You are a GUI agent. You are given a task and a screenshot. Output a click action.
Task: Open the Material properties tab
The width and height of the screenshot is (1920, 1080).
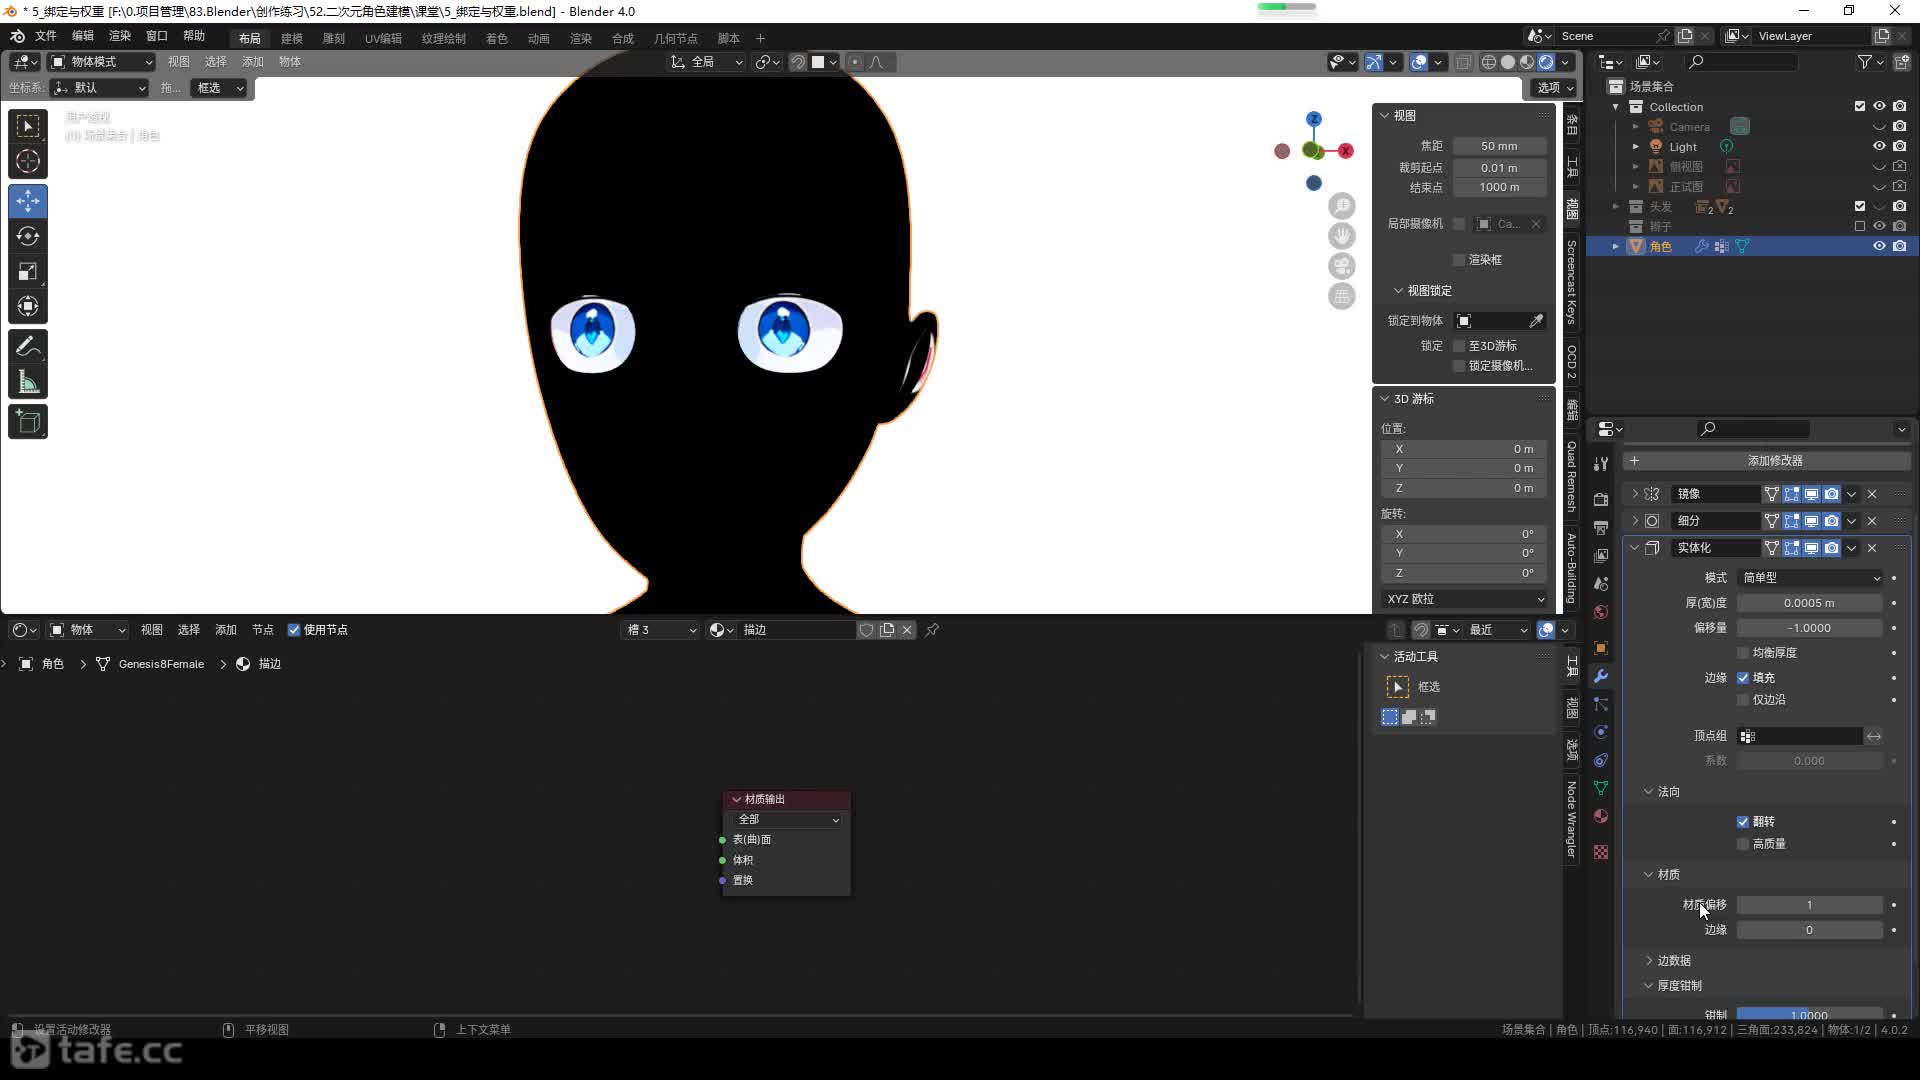[x=1601, y=816]
